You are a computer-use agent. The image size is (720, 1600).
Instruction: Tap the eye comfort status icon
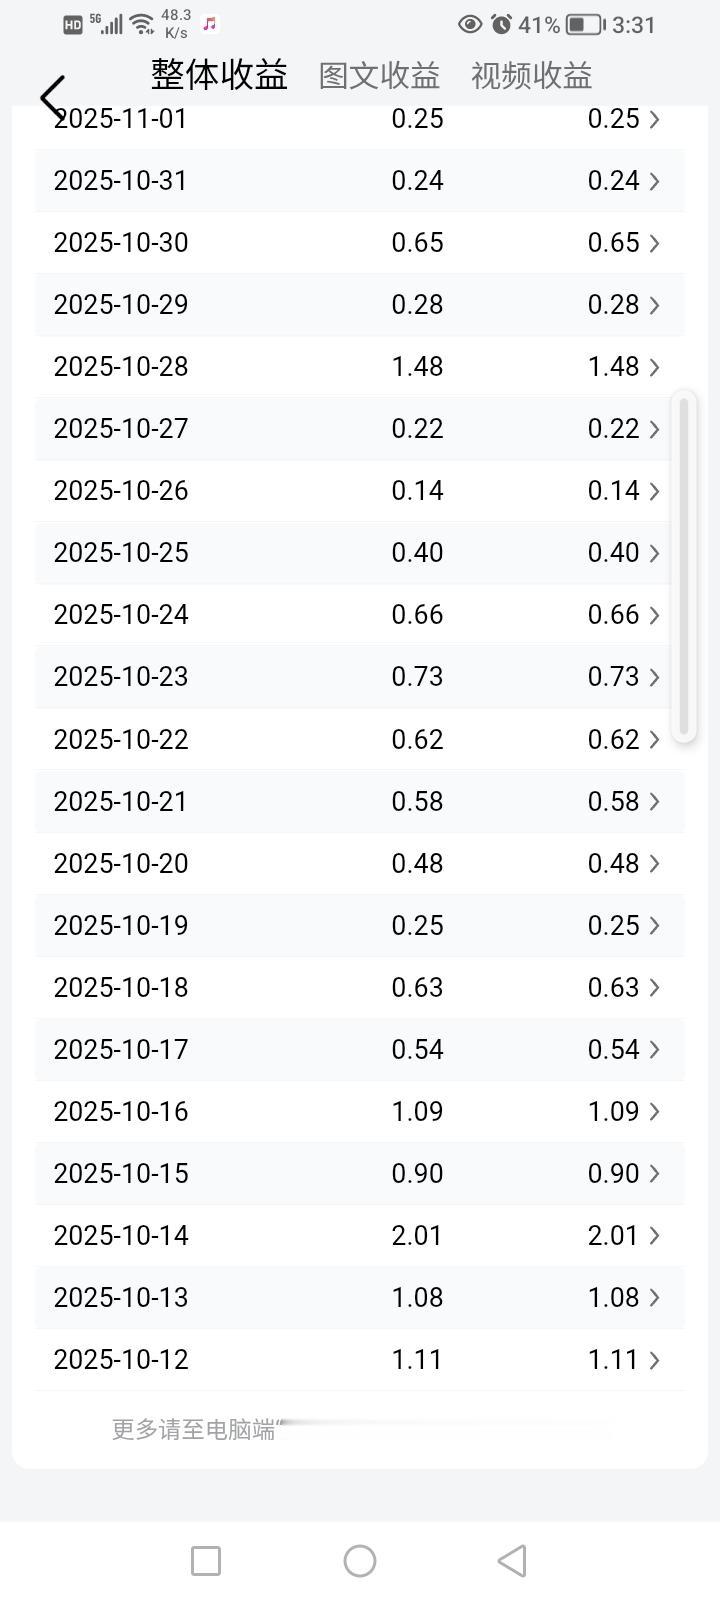(470, 24)
